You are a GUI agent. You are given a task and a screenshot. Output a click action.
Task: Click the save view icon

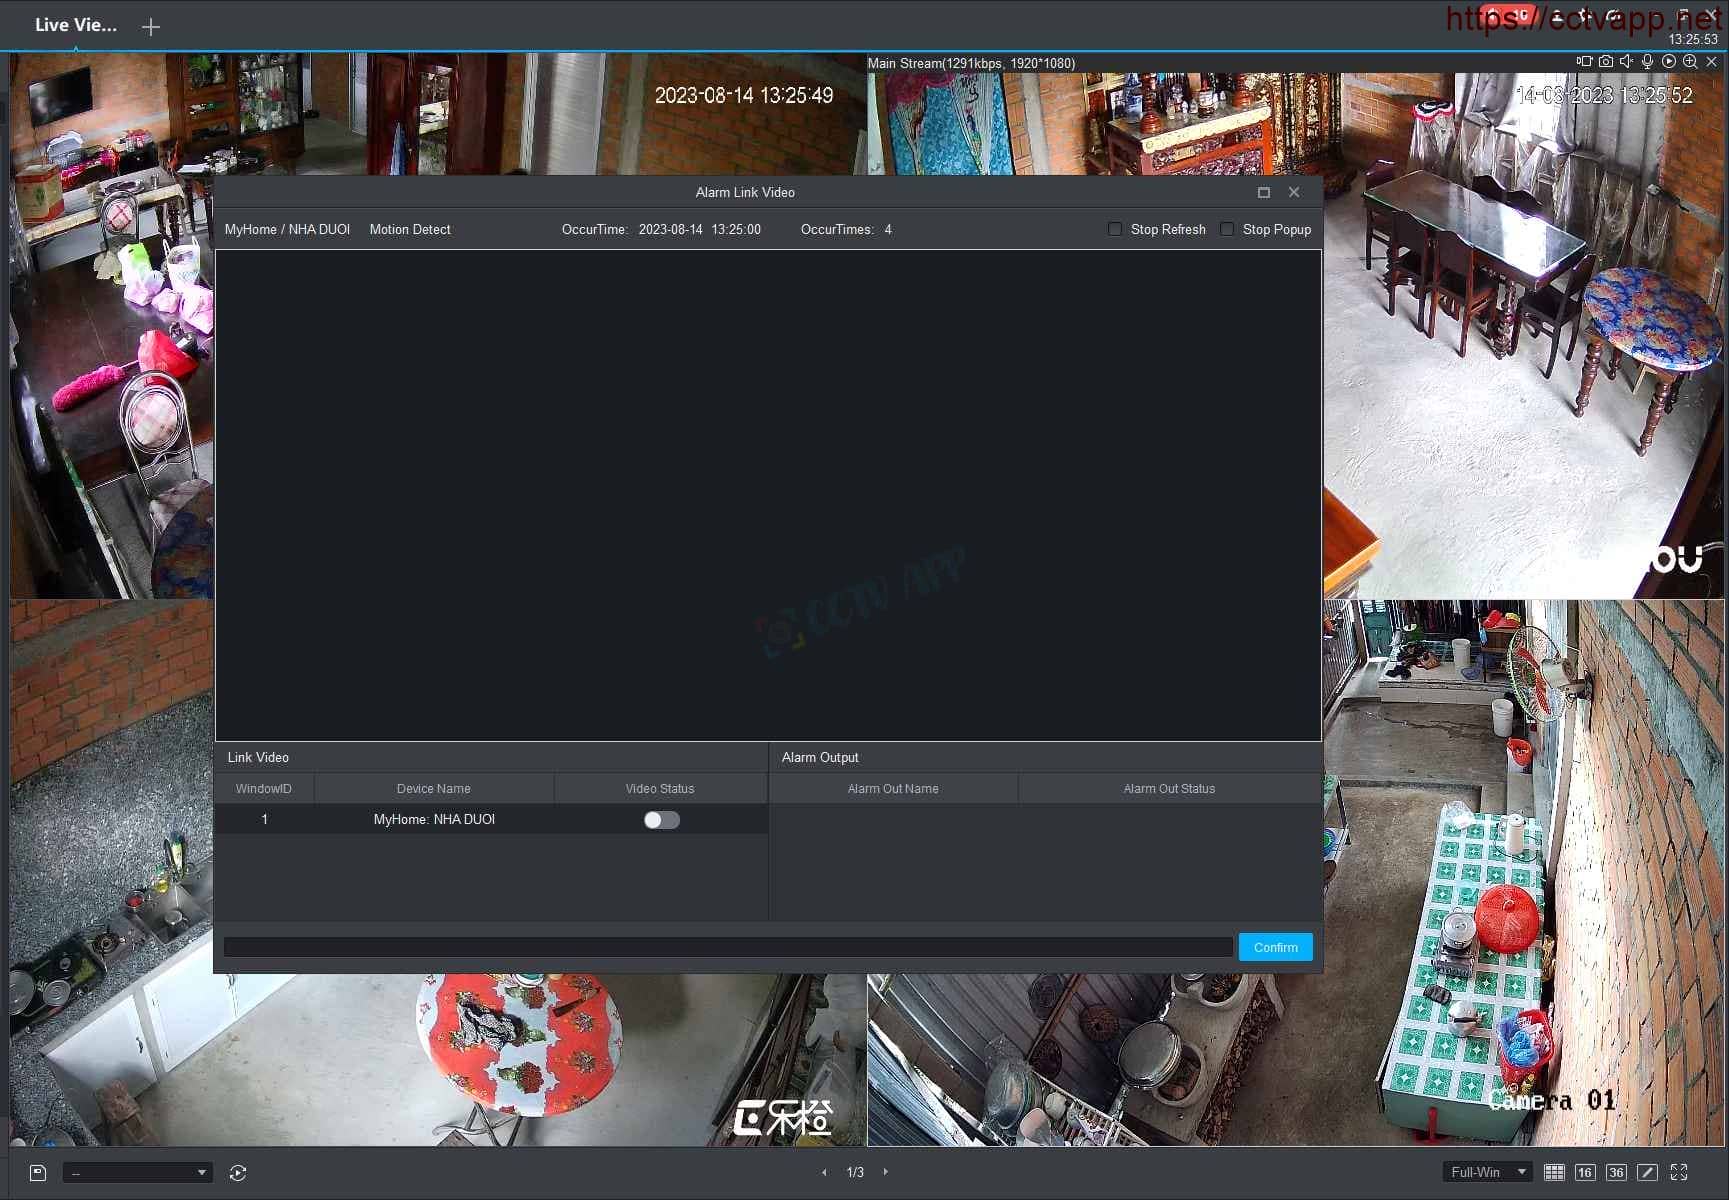coord(38,1173)
